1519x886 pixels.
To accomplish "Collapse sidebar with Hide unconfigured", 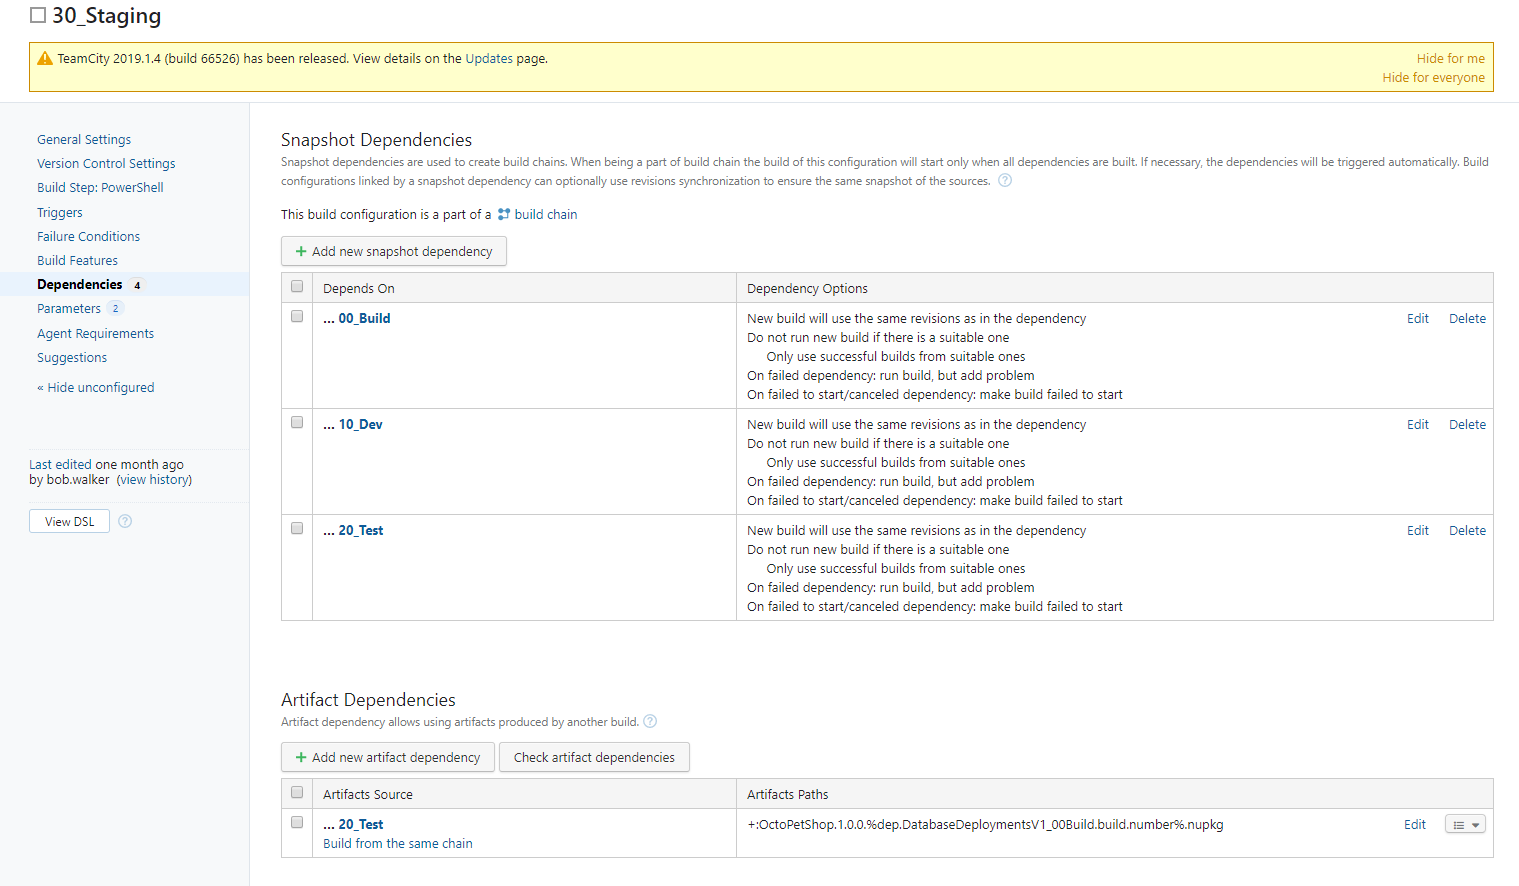I will (x=96, y=388).
